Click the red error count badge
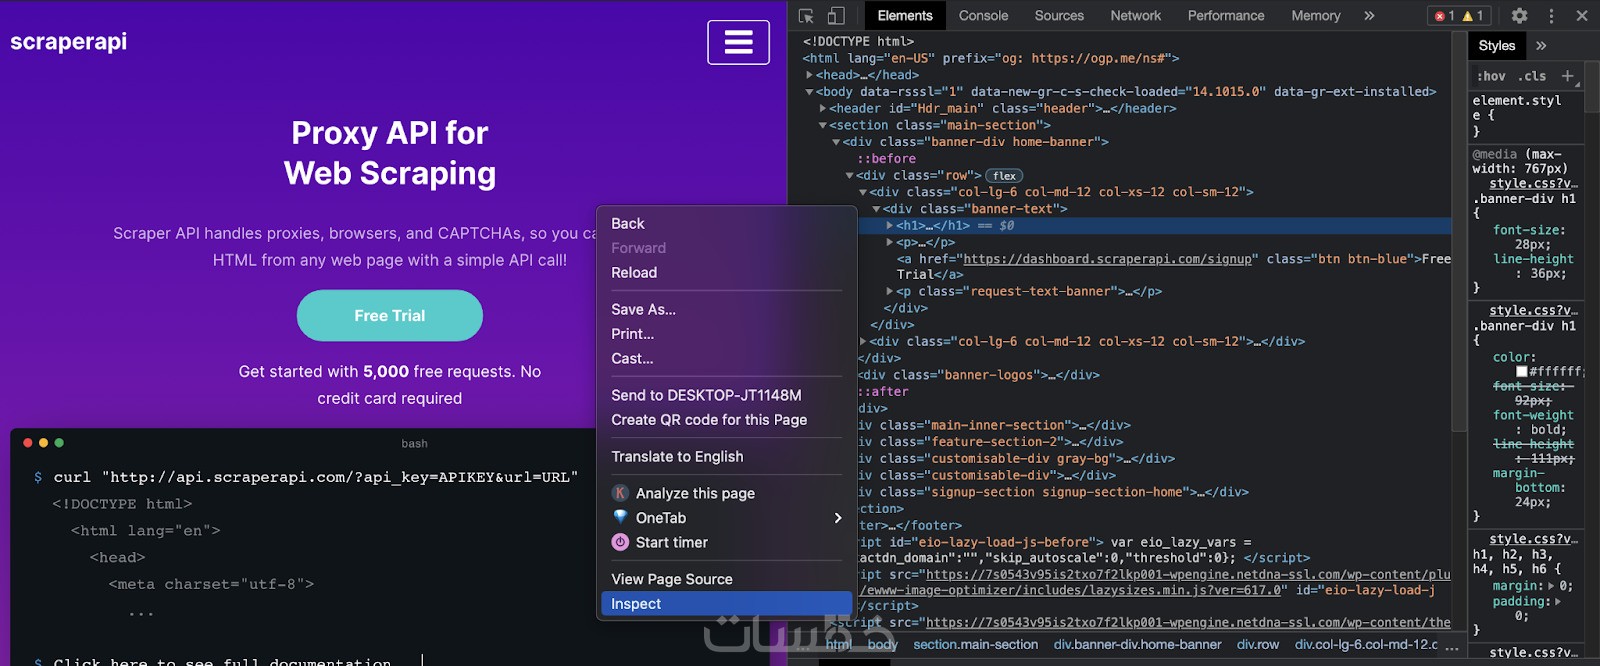The image size is (1600, 666). [x=1444, y=16]
